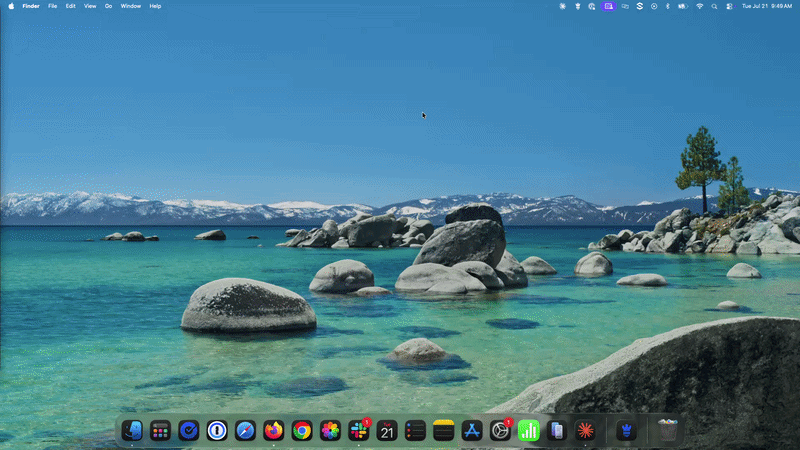Screen dimensions: 800x450
Task: Open Finder from the Dock
Action: pyautogui.click(x=132, y=431)
